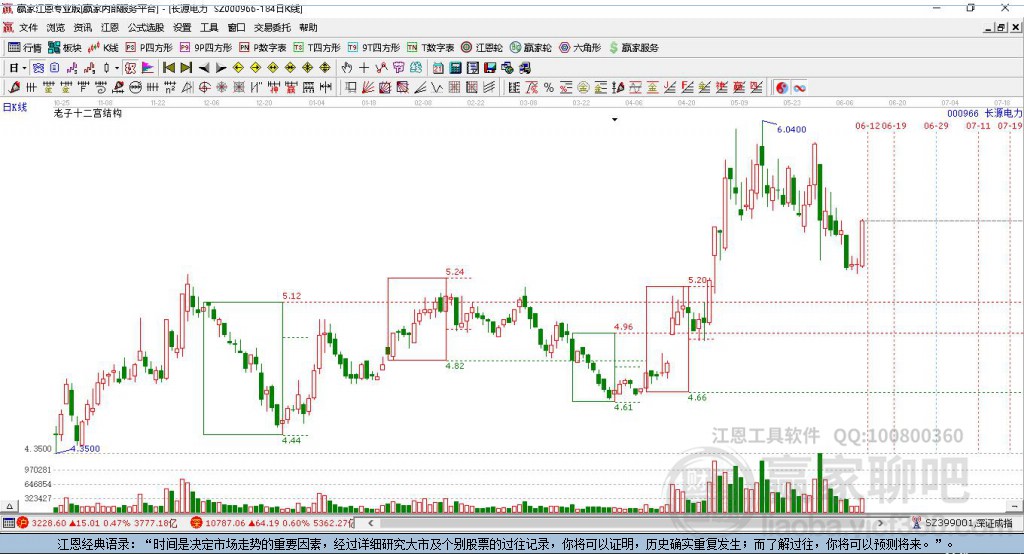Open the 9T四方形 tool
1024x554 pixels.
(x=374, y=48)
